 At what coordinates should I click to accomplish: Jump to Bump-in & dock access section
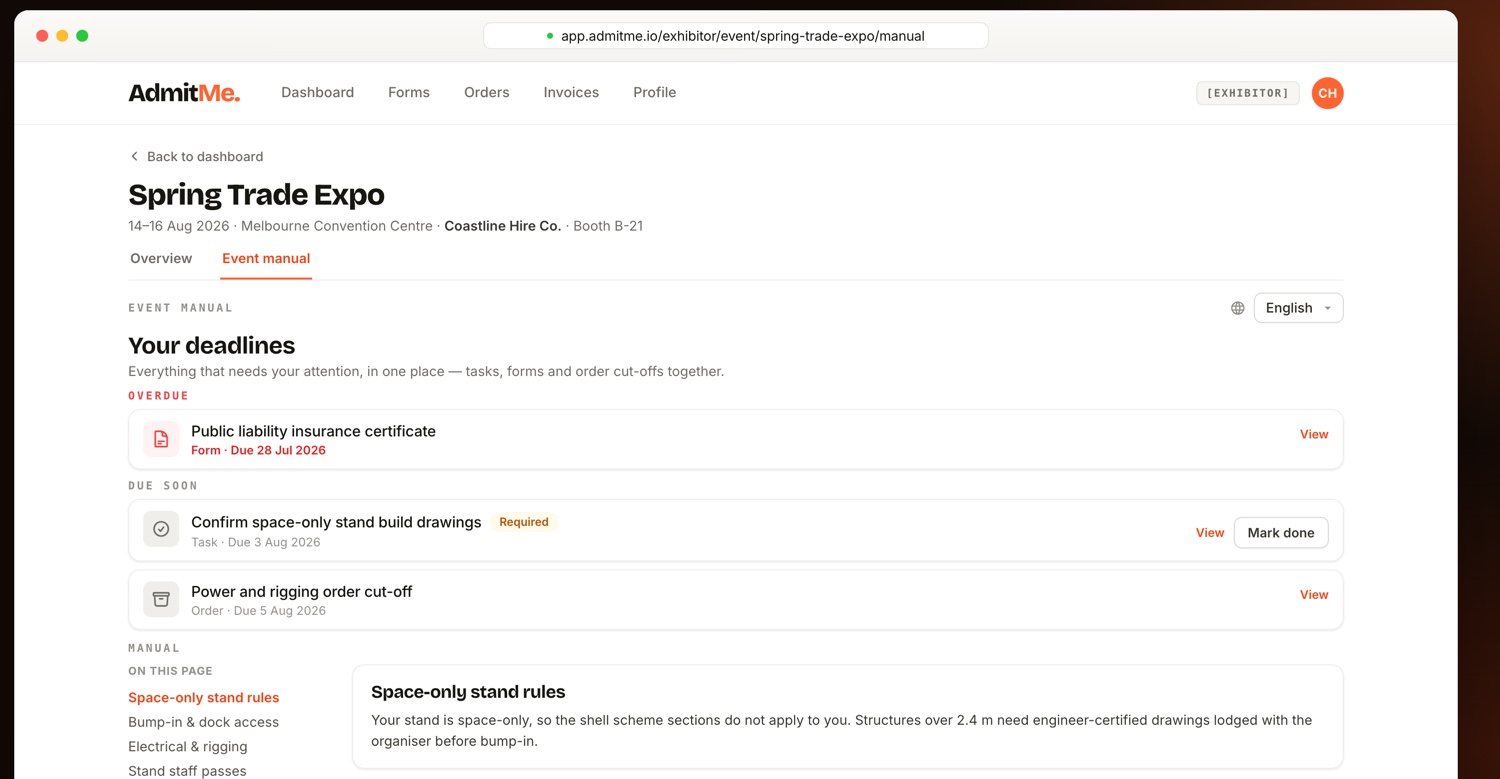(203, 722)
